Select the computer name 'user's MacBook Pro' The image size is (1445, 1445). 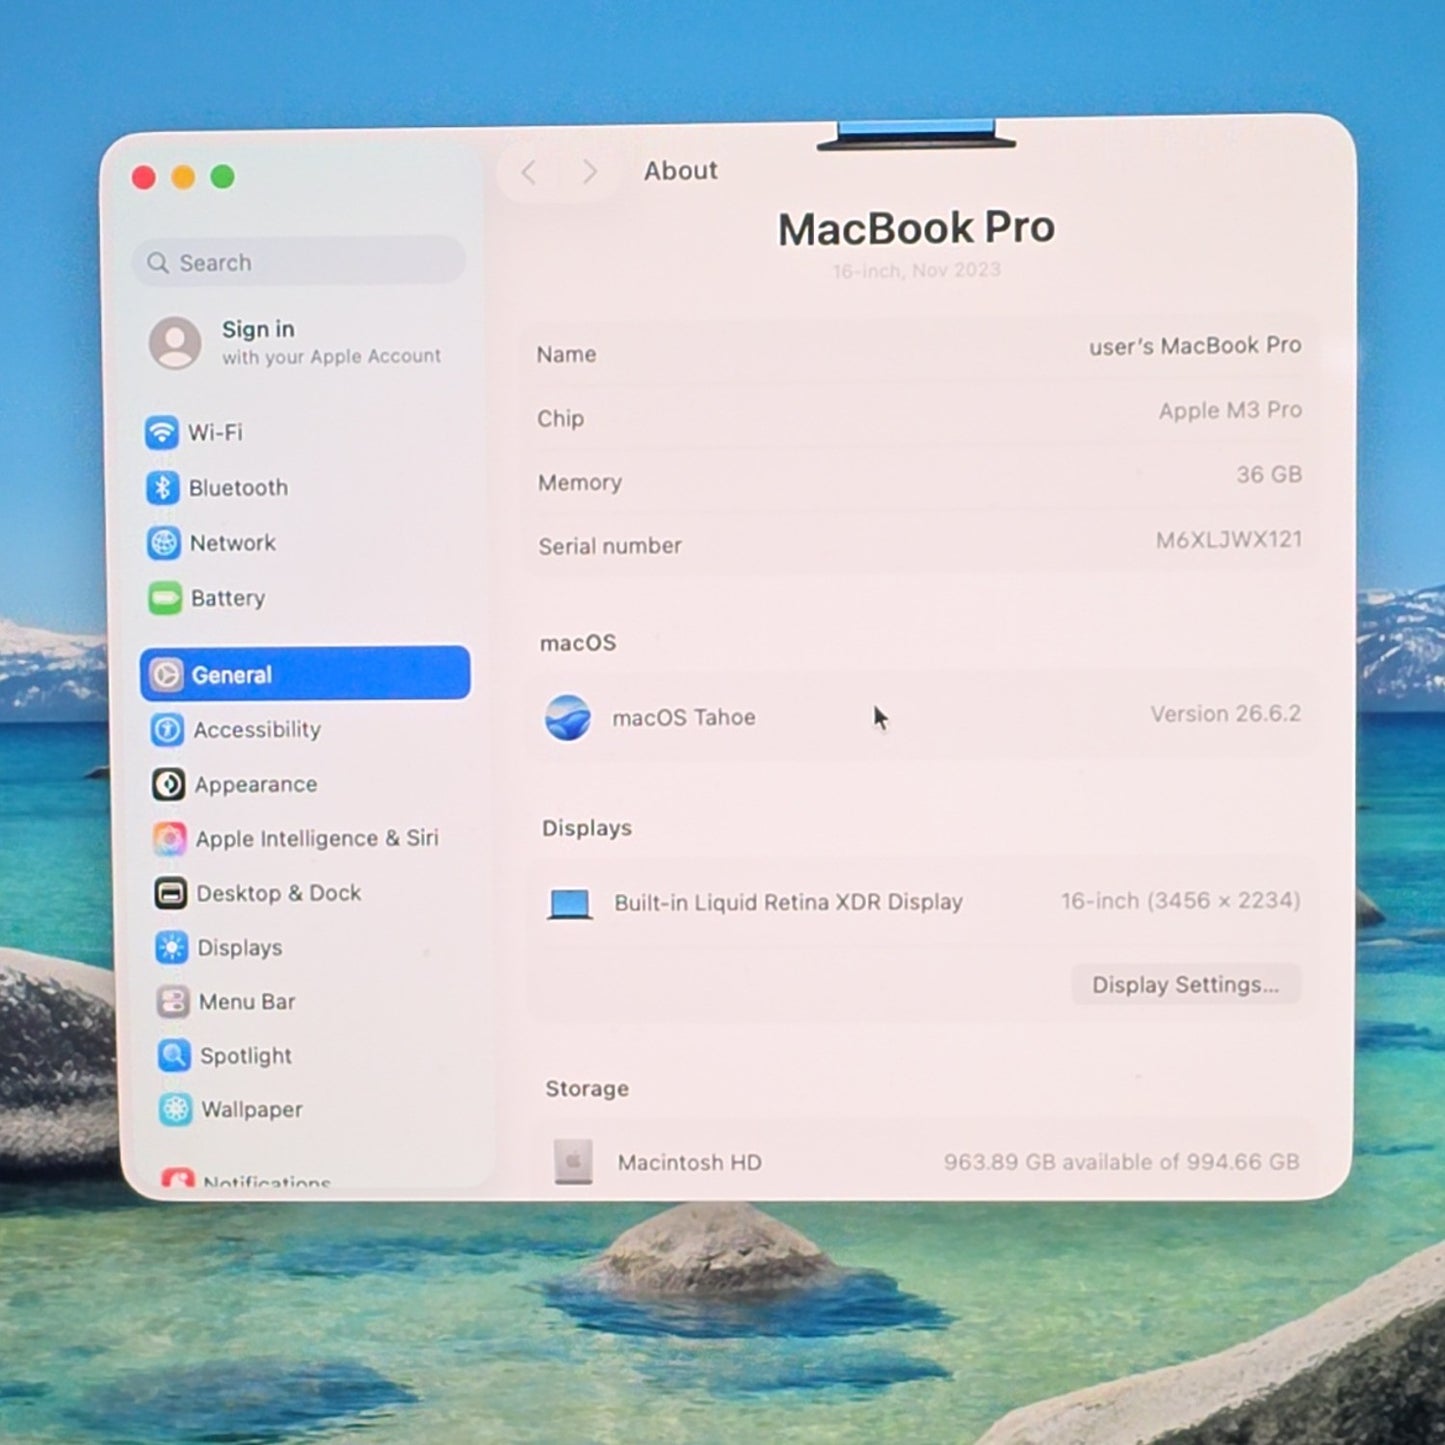click(x=1195, y=346)
